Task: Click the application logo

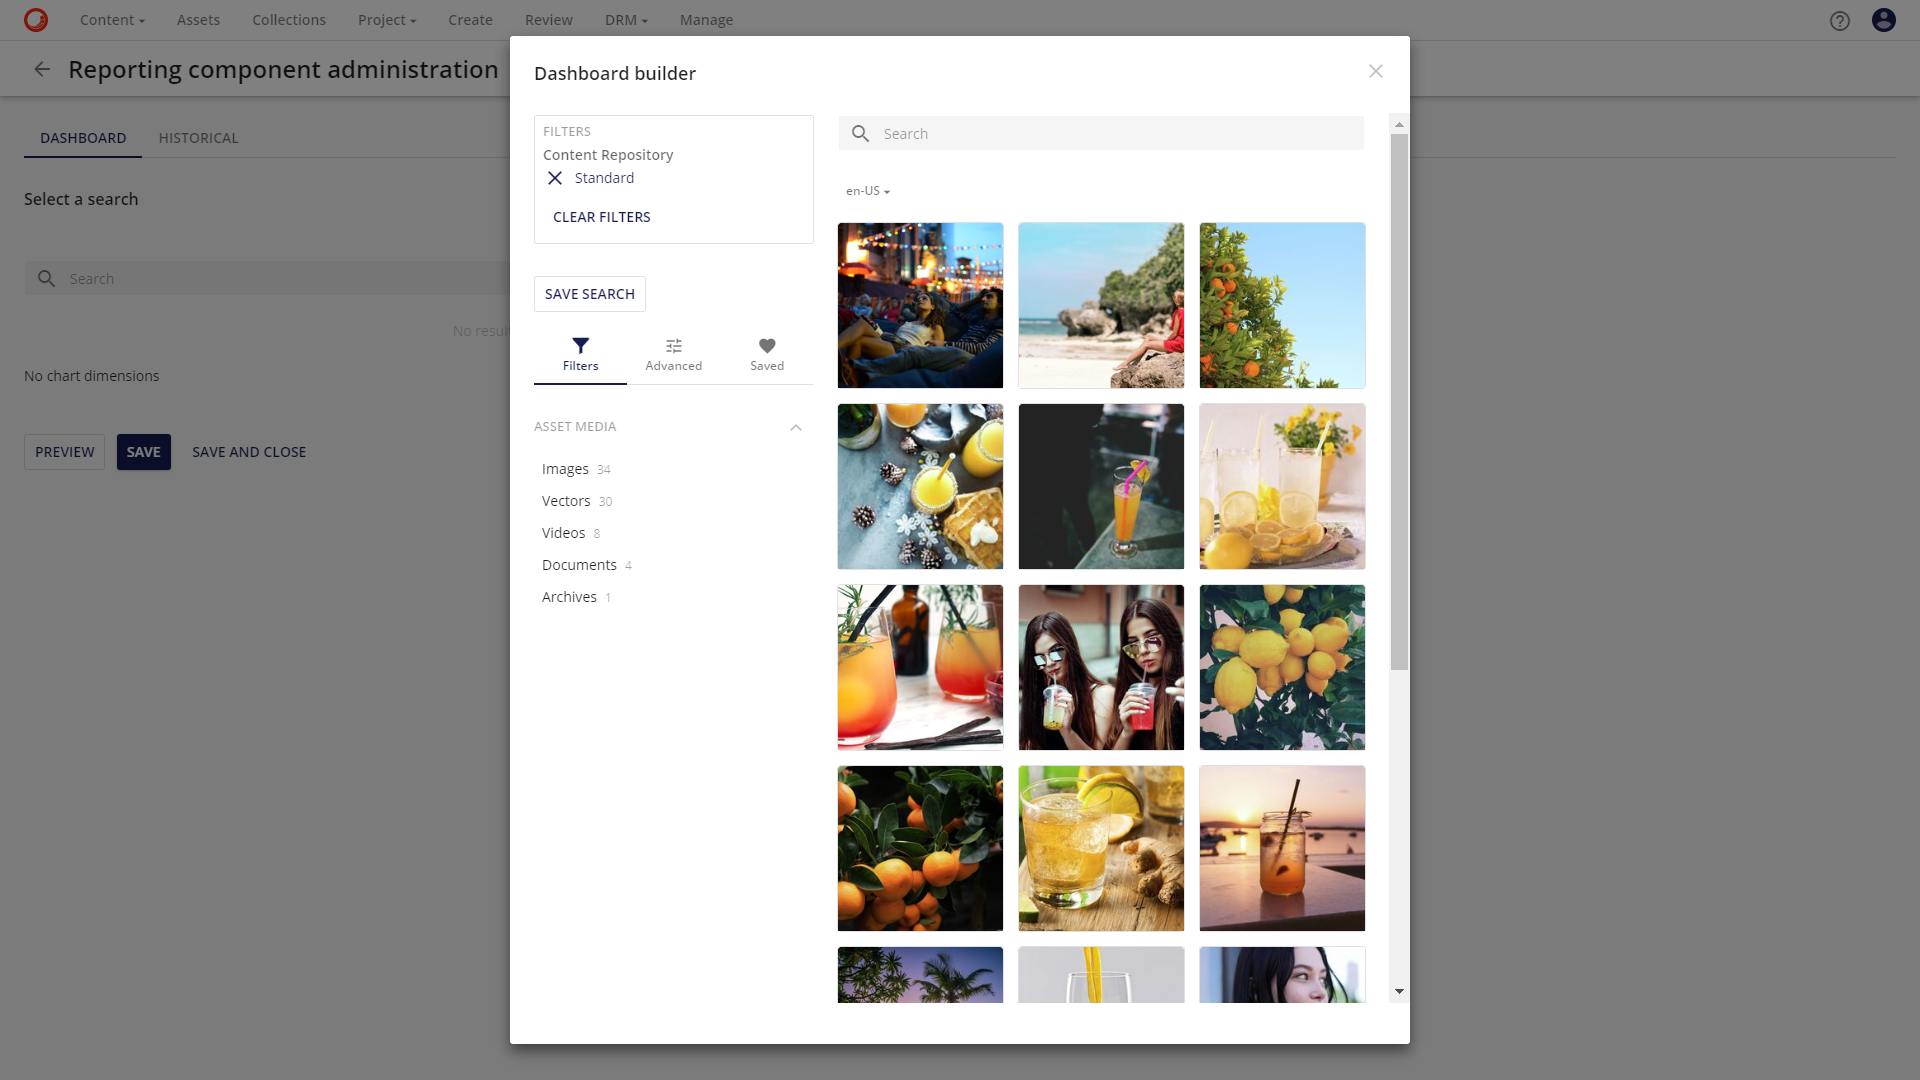Action: pyautogui.click(x=35, y=20)
